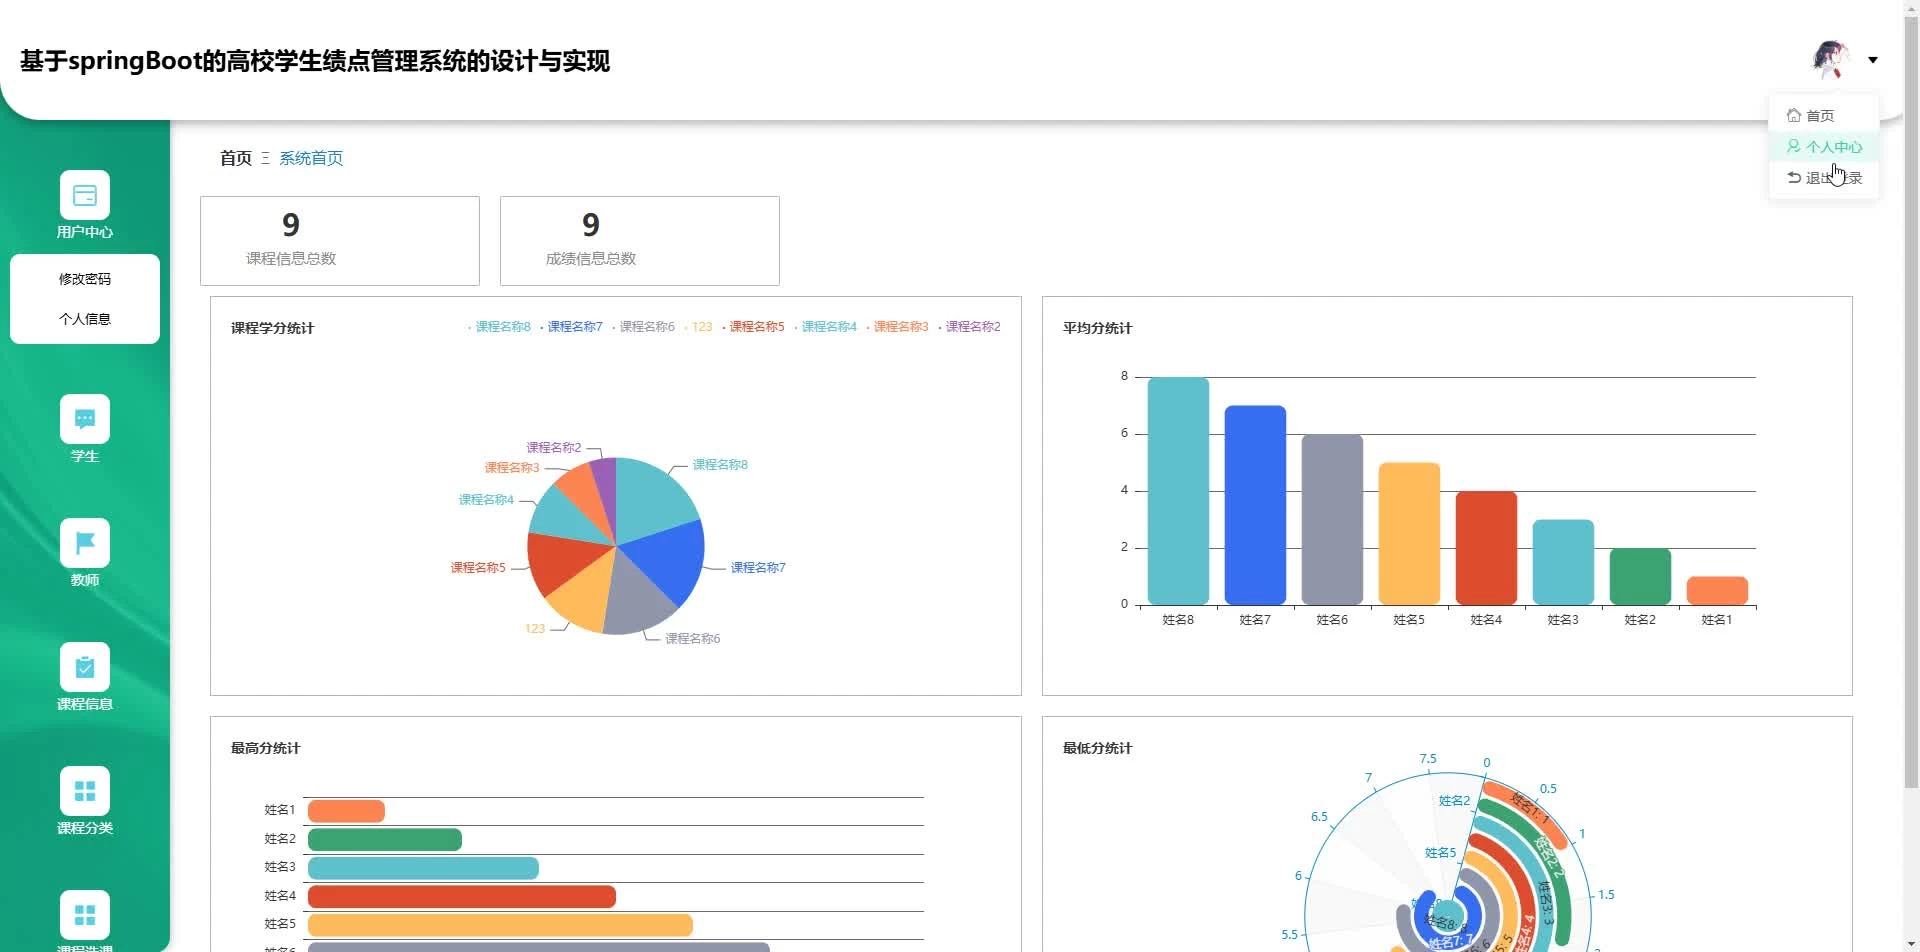The height and width of the screenshot is (952, 1920).
Task: Select 个人中心 in the user dropdown menu
Action: [1824, 146]
